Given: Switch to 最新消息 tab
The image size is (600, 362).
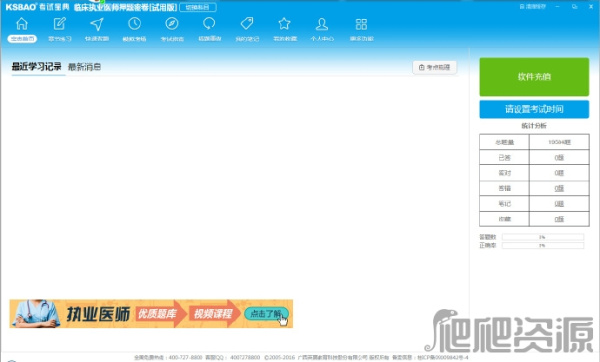Looking at the screenshot, I should (84, 67).
